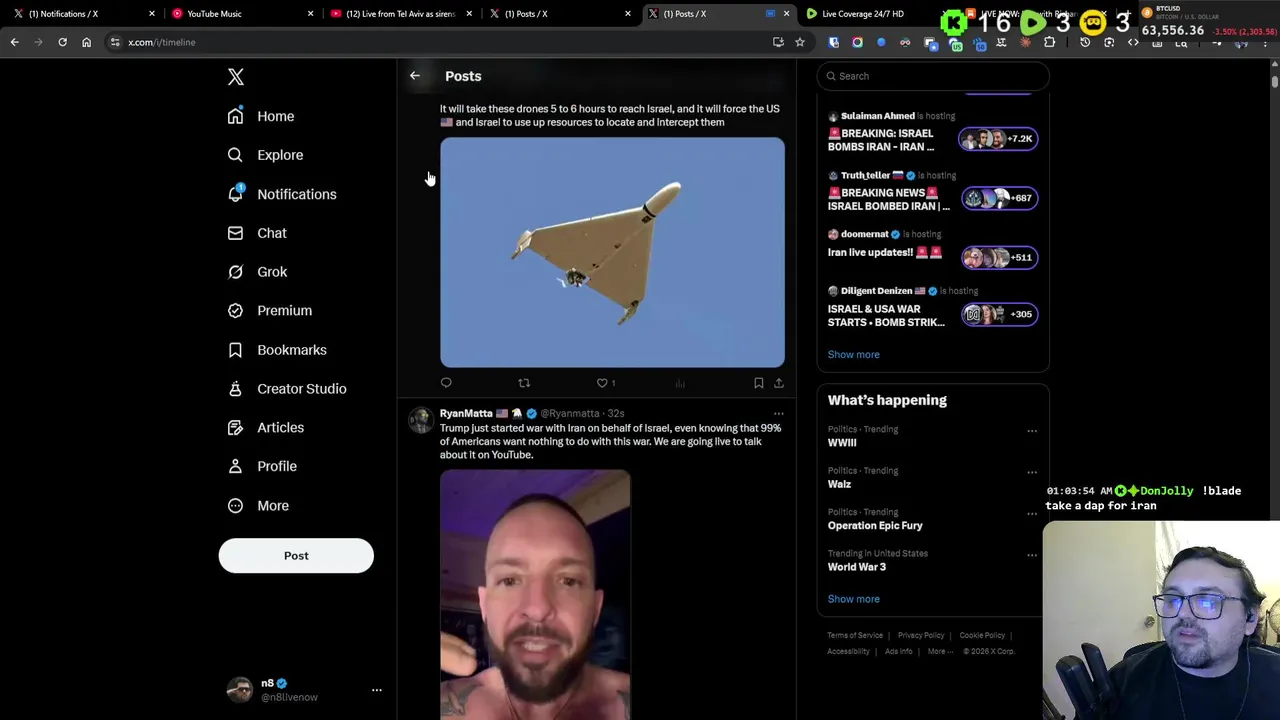Share the drone post
Viewport: 1280px width, 720px height.
click(778, 383)
